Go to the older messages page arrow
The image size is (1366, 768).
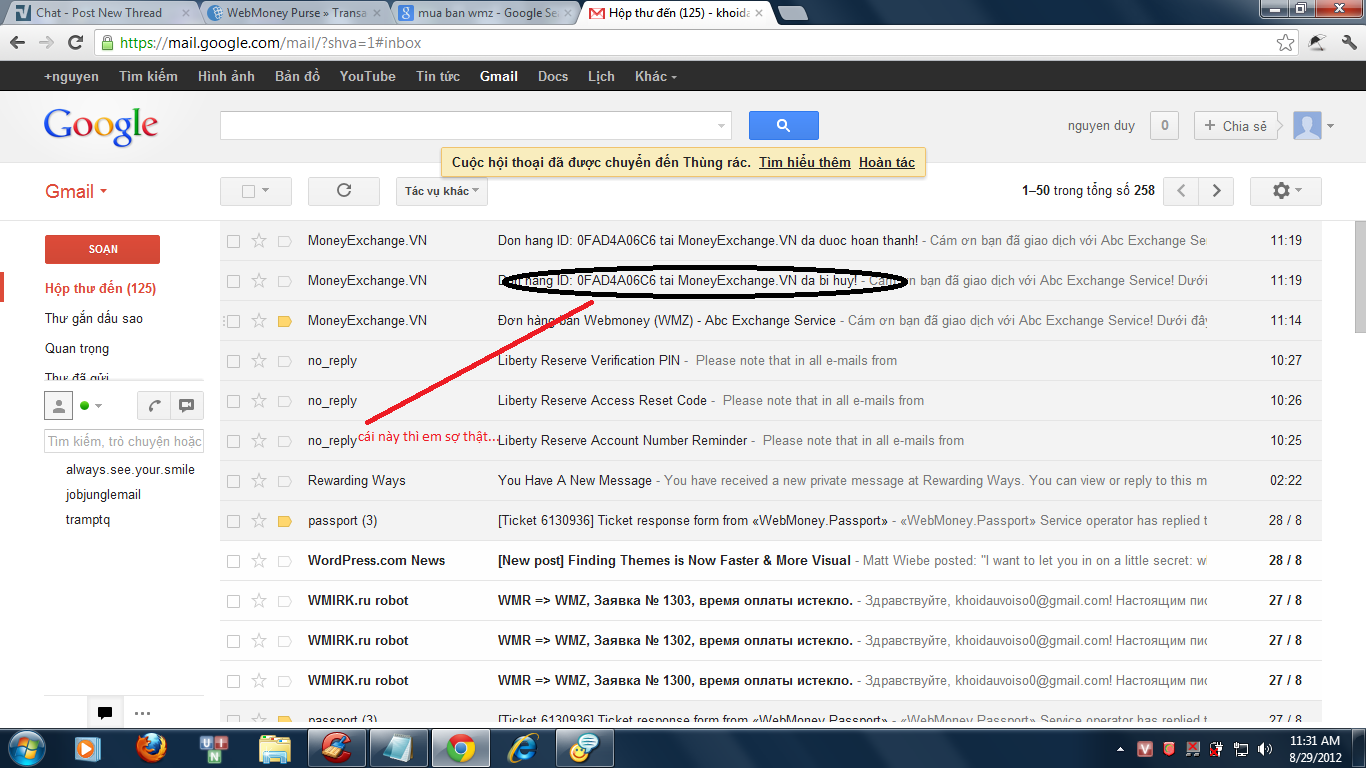pyautogui.click(x=1216, y=191)
